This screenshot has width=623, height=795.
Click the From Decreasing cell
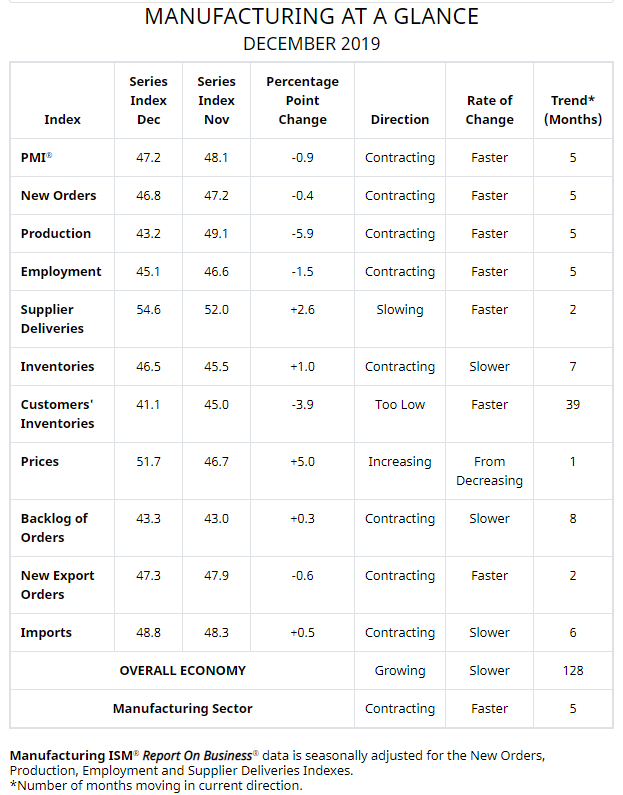click(x=489, y=471)
